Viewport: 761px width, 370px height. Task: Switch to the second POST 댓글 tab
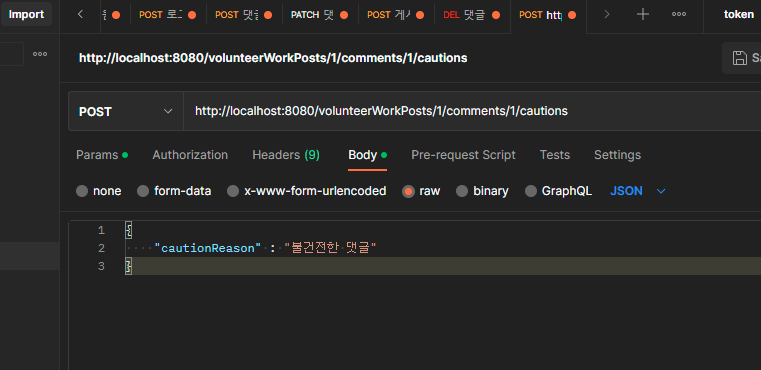click(244, 15)
